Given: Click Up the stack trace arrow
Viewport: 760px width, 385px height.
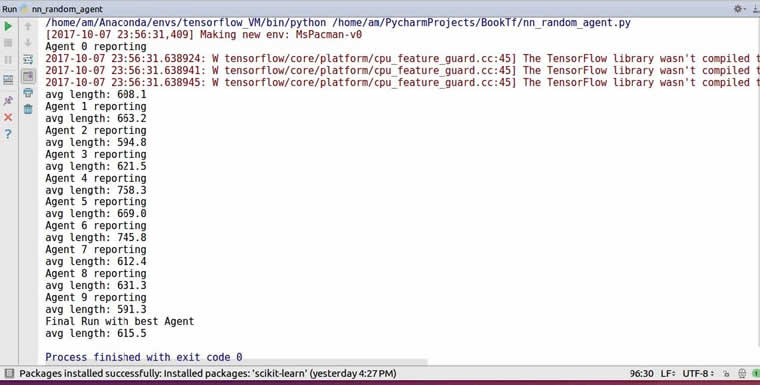Looking at the screenshot, I should pos(28,26).
